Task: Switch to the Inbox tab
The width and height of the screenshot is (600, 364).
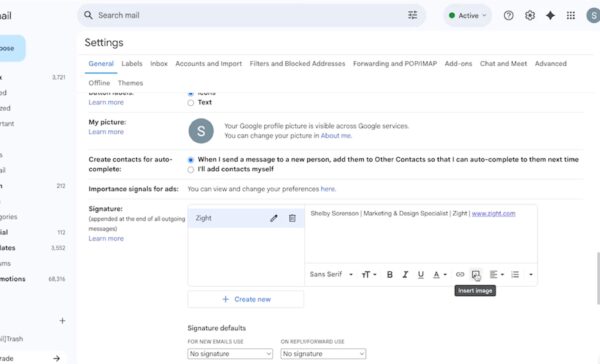Action: click(159, 64)
